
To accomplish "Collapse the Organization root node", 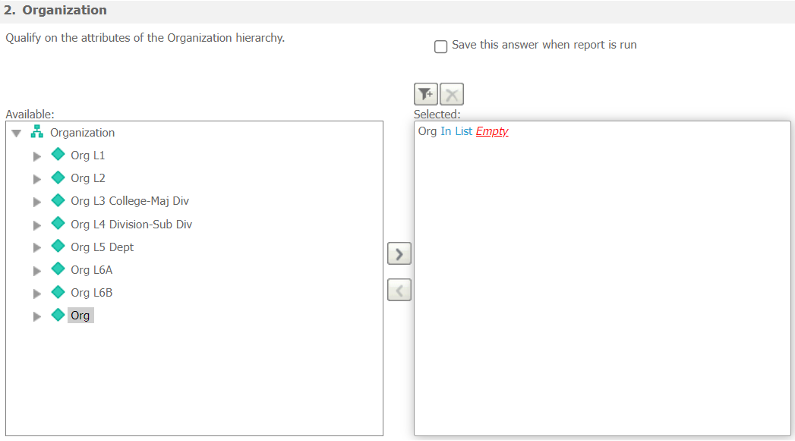I will 16,133.
